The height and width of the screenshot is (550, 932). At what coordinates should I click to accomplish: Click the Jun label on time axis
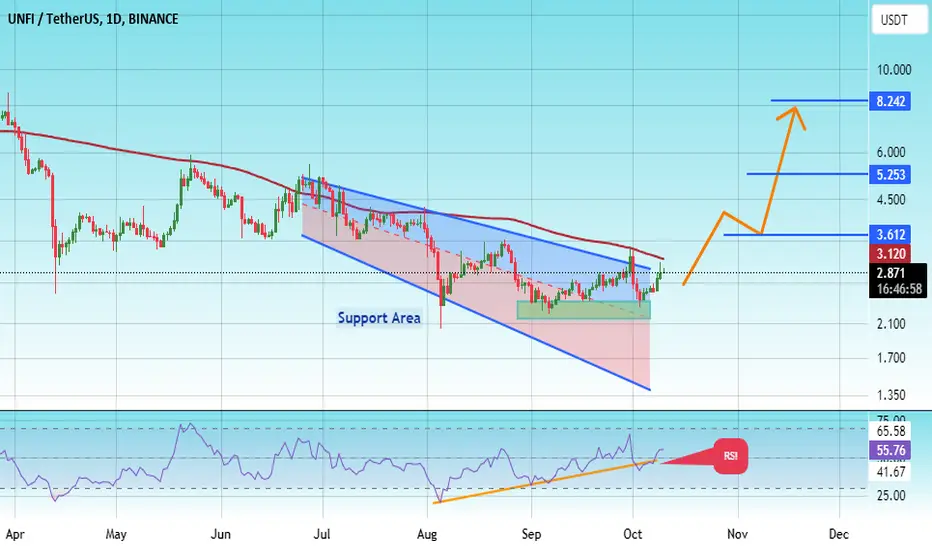221,535
